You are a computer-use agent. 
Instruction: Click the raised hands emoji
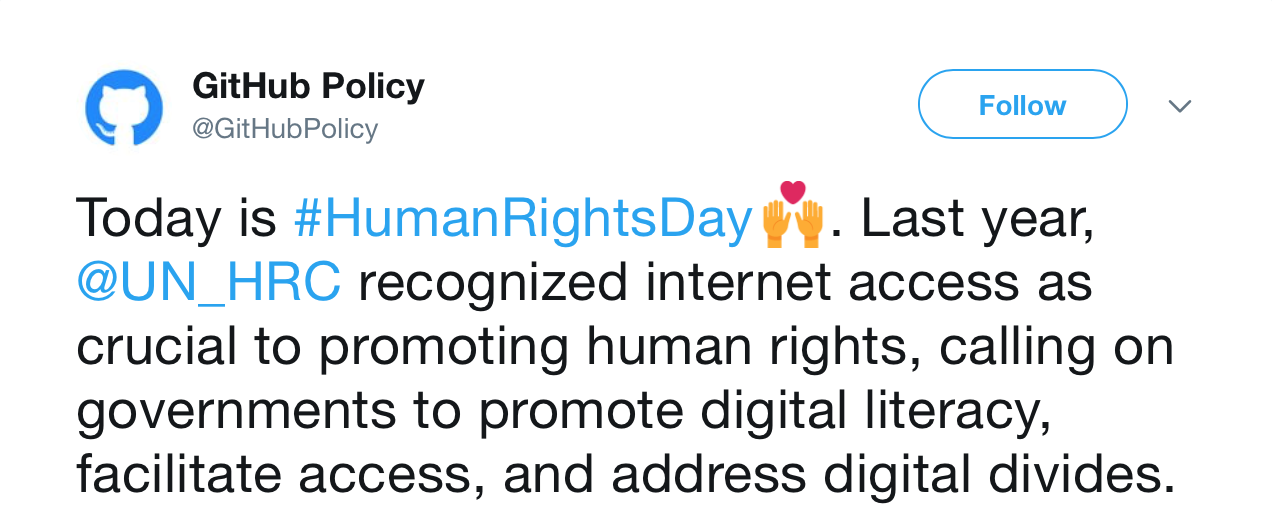[x=792, y=217]
